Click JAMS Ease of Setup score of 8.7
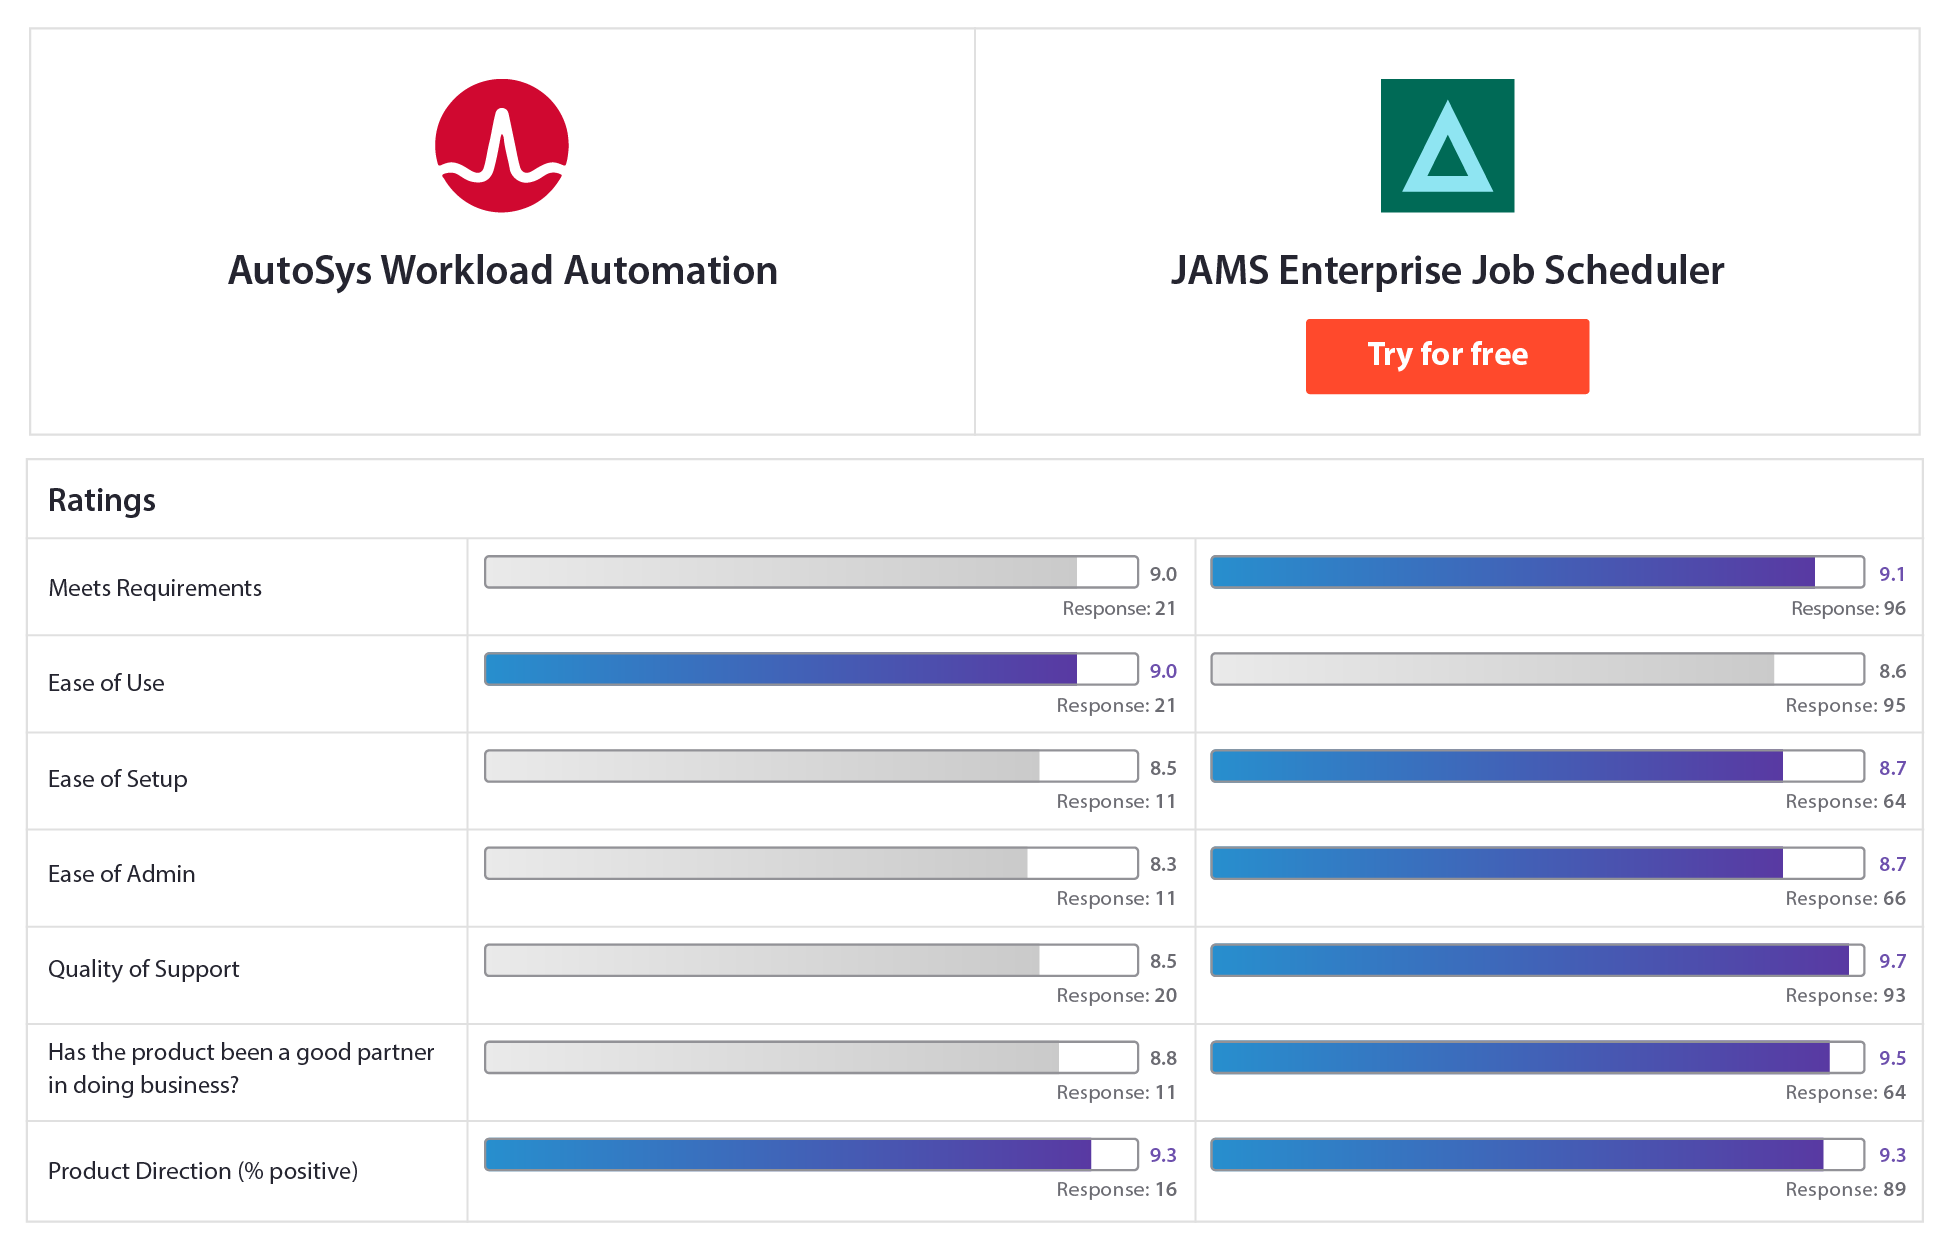This screenshot has height=1250, width=1950. [1893, 767]
